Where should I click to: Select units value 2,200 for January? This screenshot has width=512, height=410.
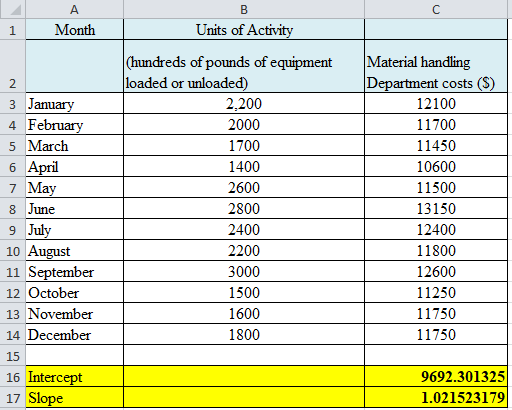pyautogui.click(x=244, y=104)
